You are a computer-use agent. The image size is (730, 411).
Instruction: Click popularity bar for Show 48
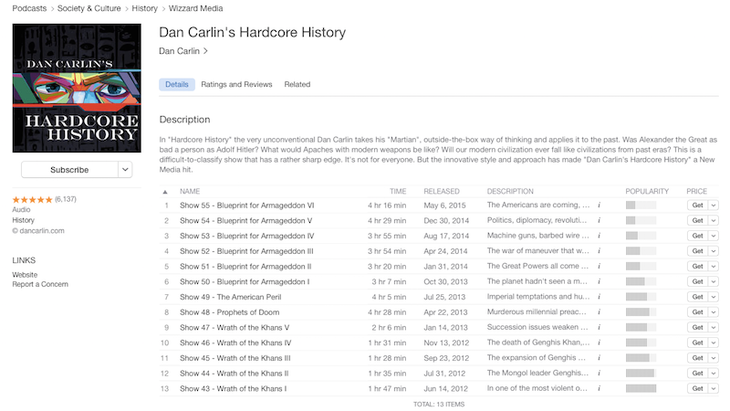pos(641,312)
